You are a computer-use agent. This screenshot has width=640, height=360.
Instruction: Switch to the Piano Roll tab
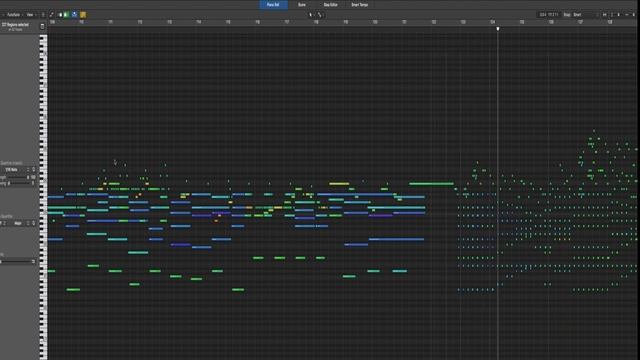(273, 4)
